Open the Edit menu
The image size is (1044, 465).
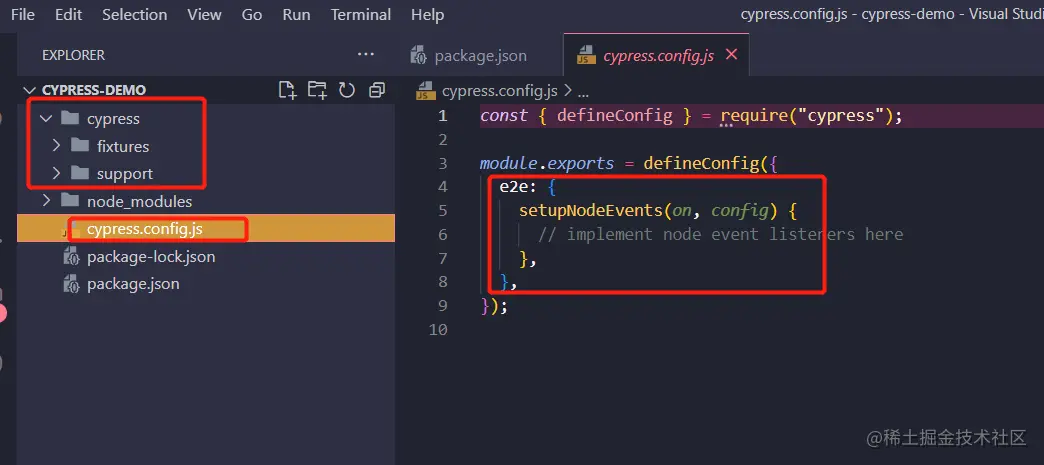click(x=69, y=15)
